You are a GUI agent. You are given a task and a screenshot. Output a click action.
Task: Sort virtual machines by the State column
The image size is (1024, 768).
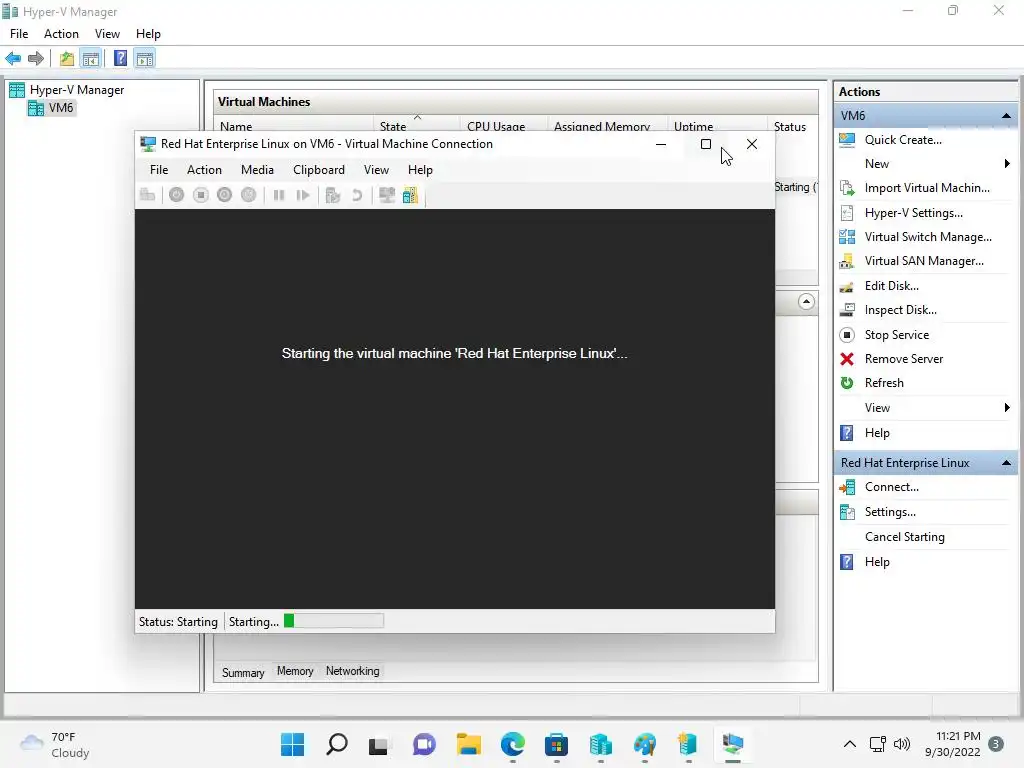(416, 126)
